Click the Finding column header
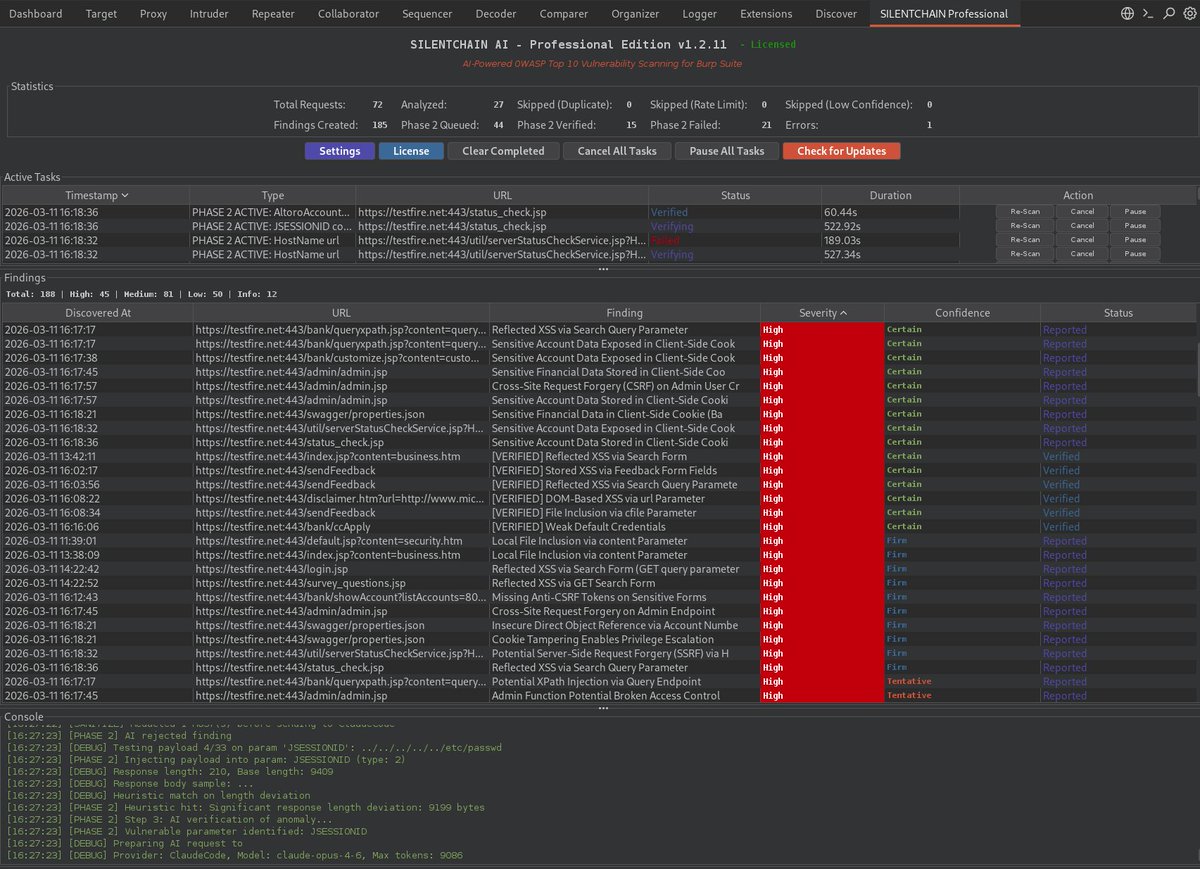Image resolution: width=1200 pixels, height=869 pixels. pos(625,313)
